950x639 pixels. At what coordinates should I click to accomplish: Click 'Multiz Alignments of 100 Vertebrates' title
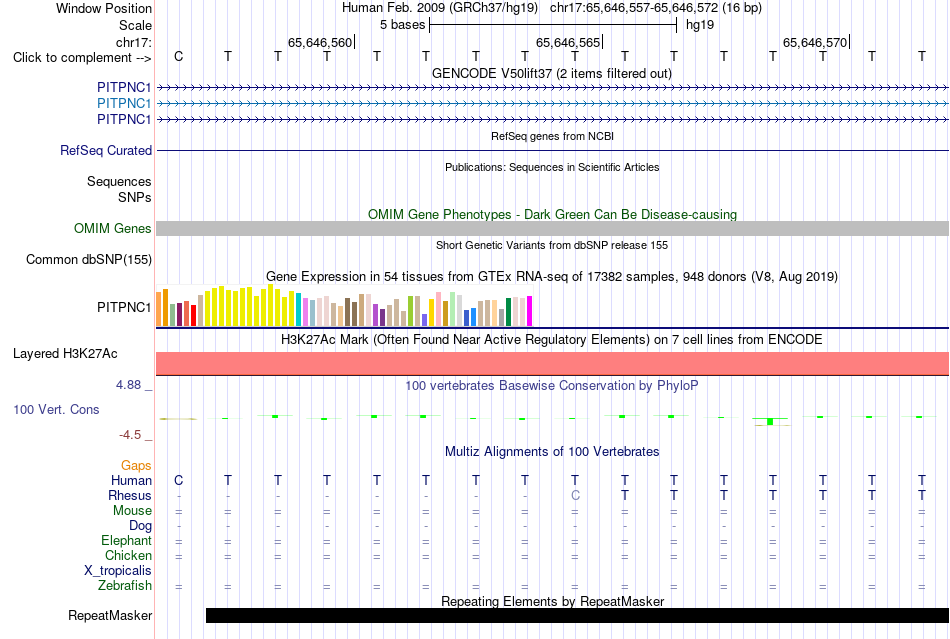[552, 451]
